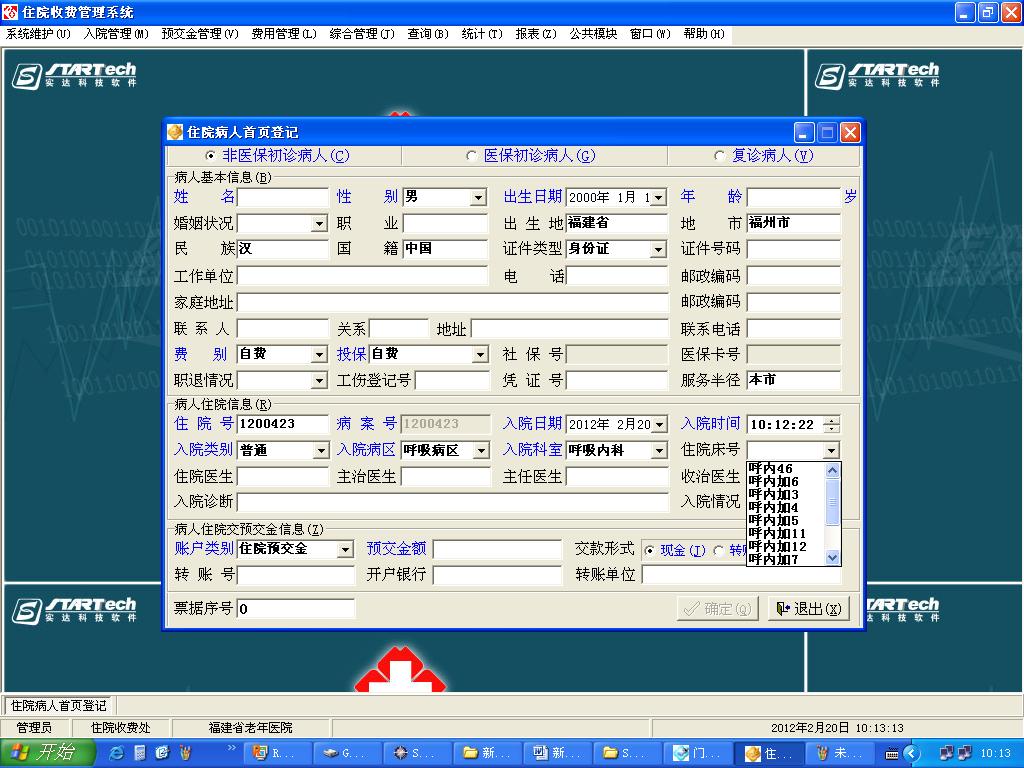Screen dimensions: 1024x768
Task: Open the 证件类型 dropdown
Action: (x=658, y=249)
